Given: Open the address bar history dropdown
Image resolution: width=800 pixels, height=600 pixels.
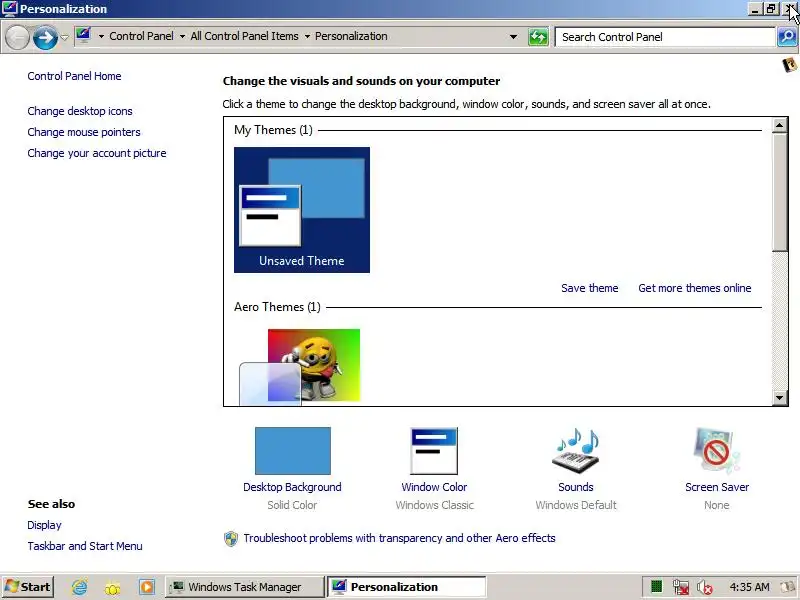Looking at the screenshot, I should coord(513,37).
